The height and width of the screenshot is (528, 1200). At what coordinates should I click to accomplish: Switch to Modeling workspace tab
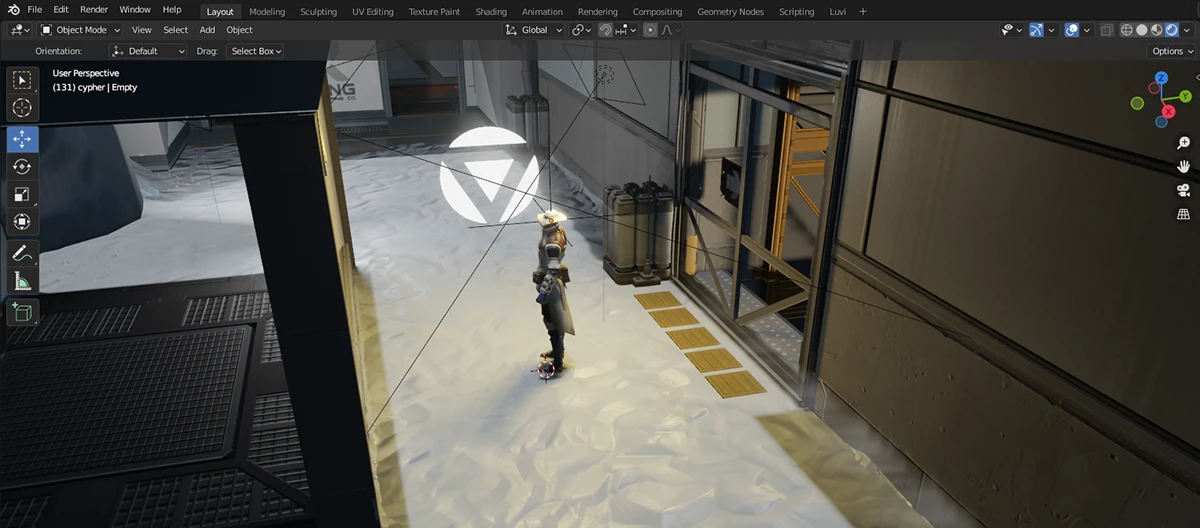(x=267, y=12)
